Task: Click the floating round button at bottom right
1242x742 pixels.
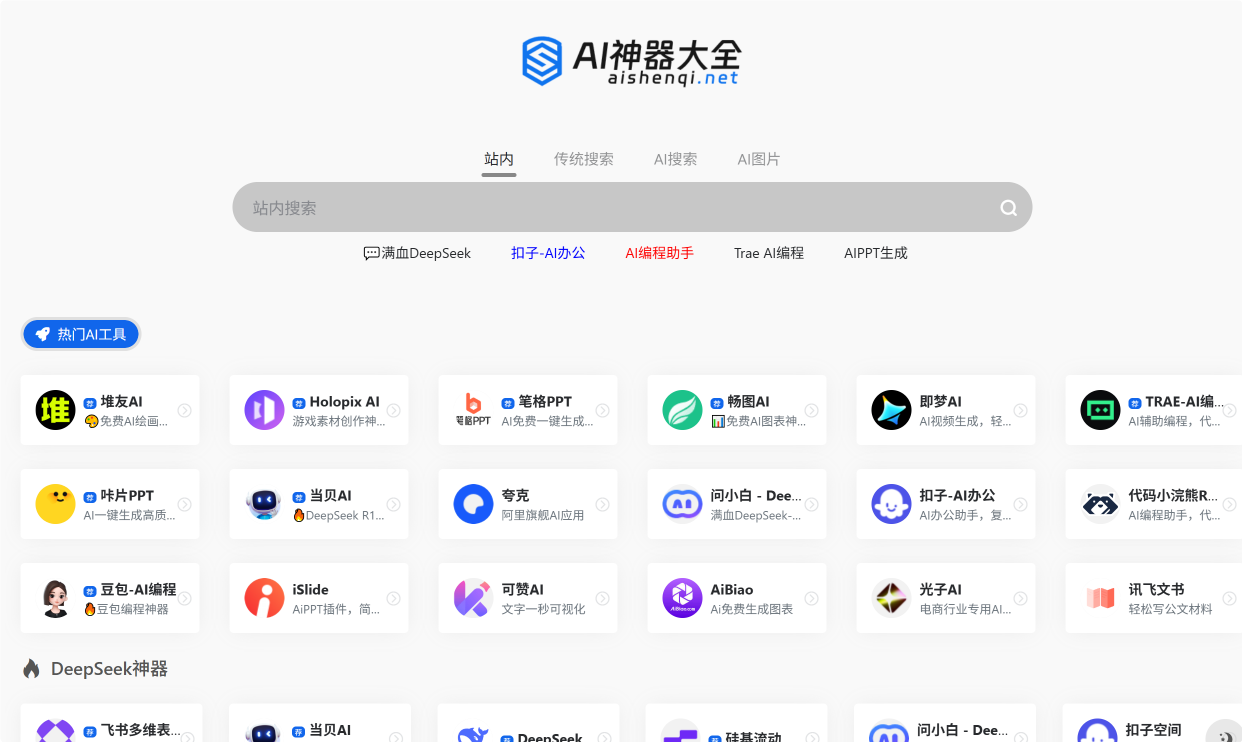Action: pos(1225,734)
